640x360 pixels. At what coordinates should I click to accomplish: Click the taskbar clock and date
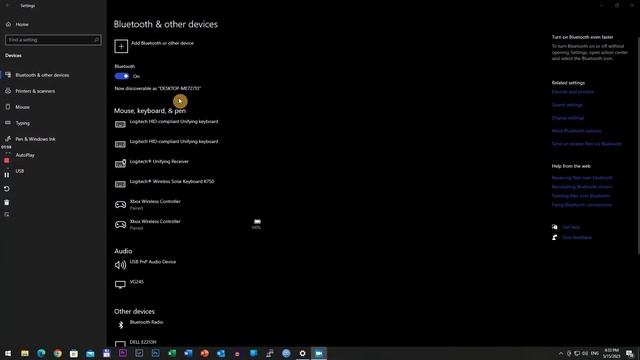point(611,353)
